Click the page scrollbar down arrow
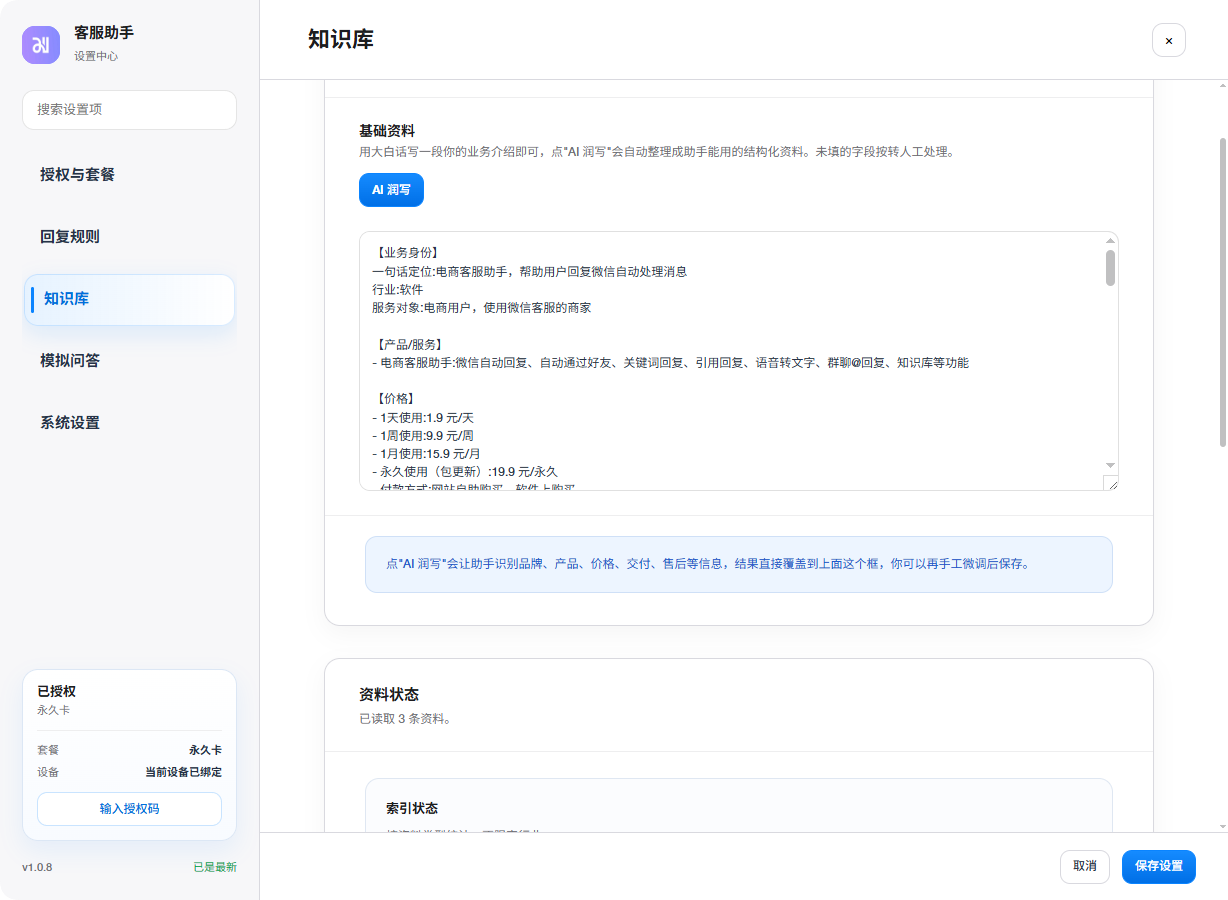The height and width of the screenshot is (900, 1228). (x=1222, y=826)
